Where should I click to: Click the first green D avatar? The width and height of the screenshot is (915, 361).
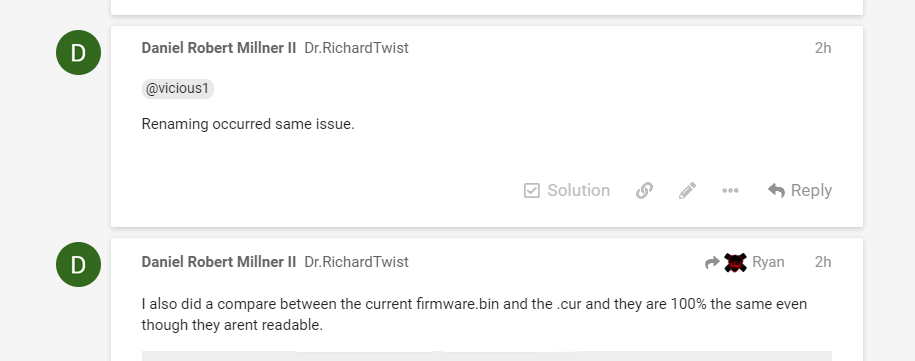coord(78,52)
